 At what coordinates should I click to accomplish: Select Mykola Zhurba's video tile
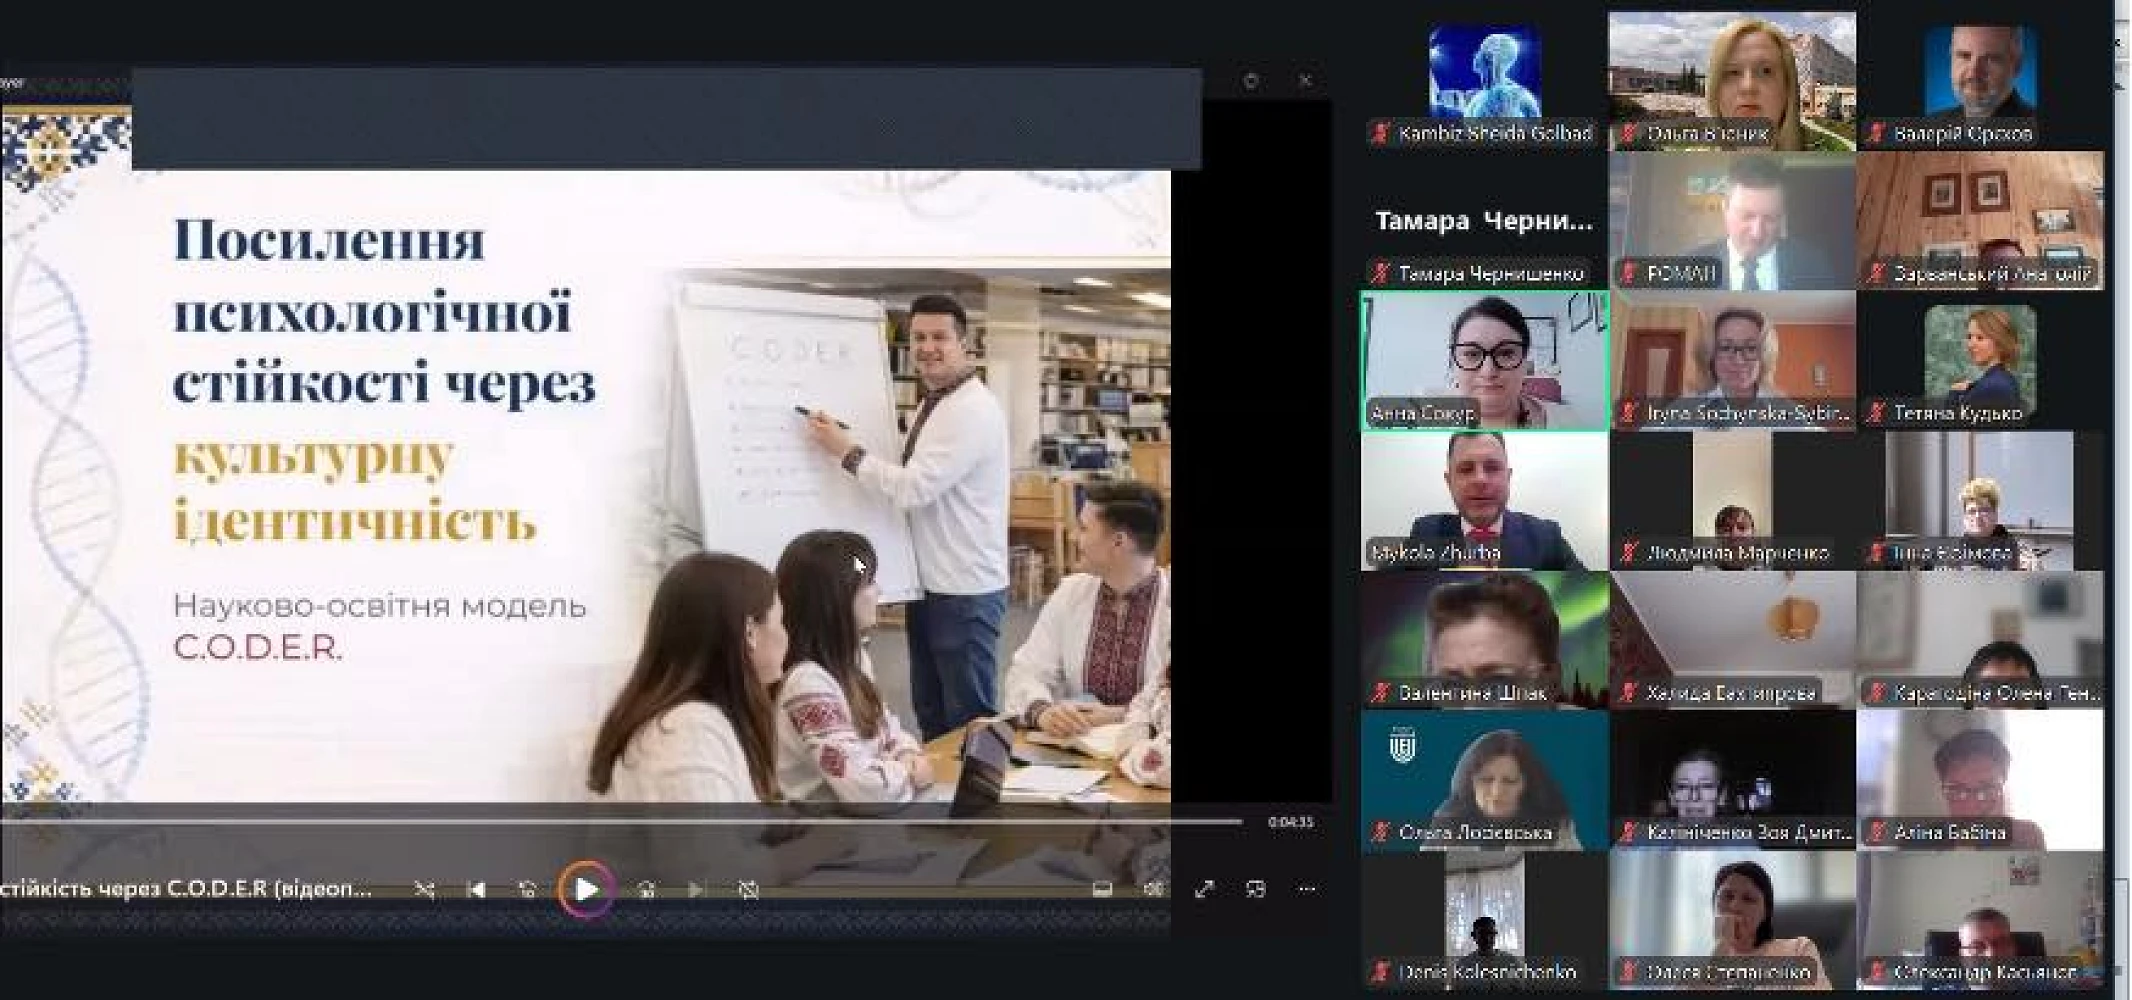(x=1484, y=500)
